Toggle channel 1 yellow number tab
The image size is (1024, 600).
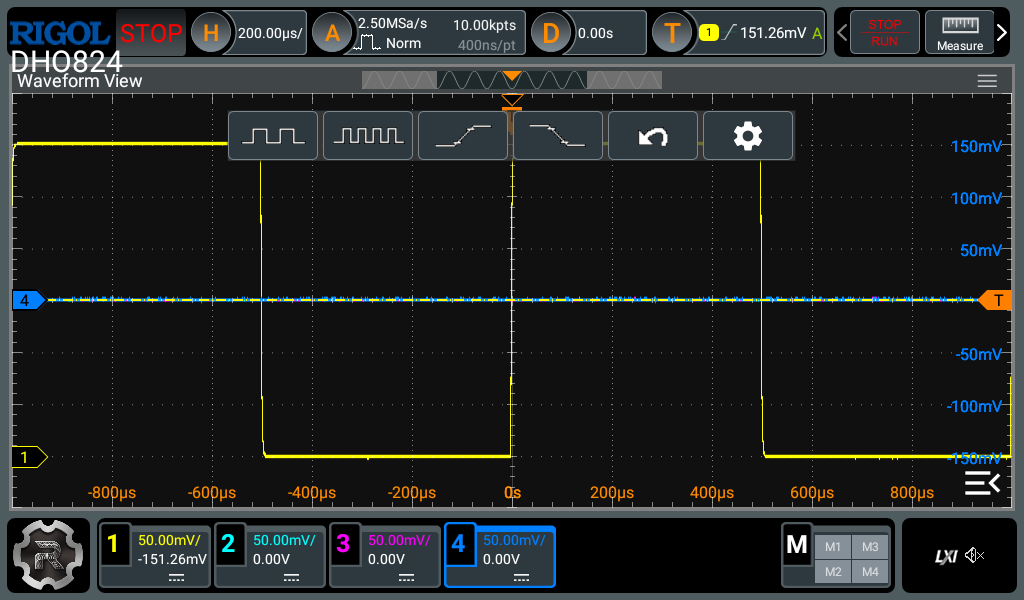point(113,543)
